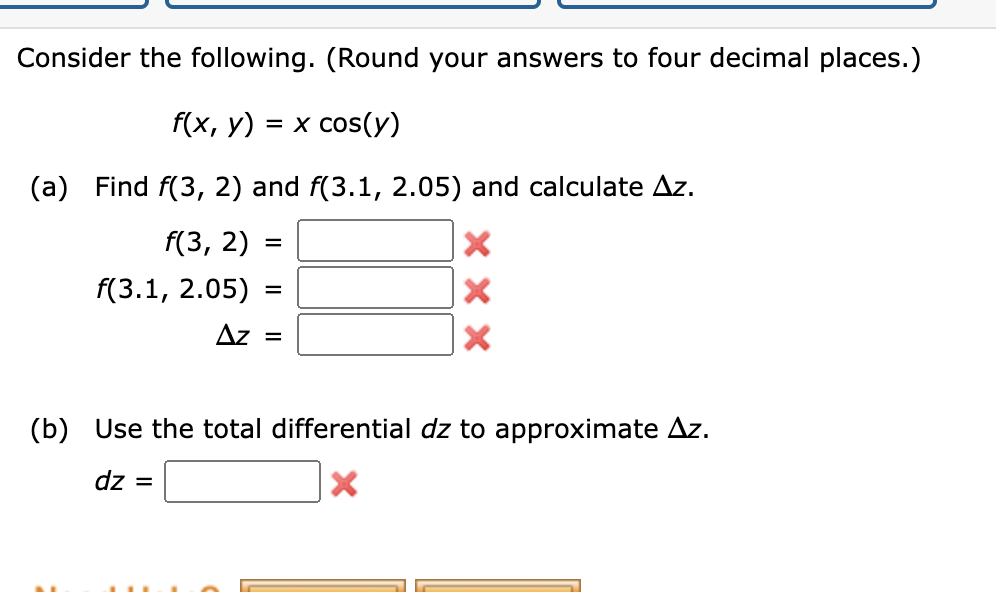Click the topmost incorrect mark on the page
Image resolution: width=996 pixels, height=592 pixels.
[x=477, y=241]
